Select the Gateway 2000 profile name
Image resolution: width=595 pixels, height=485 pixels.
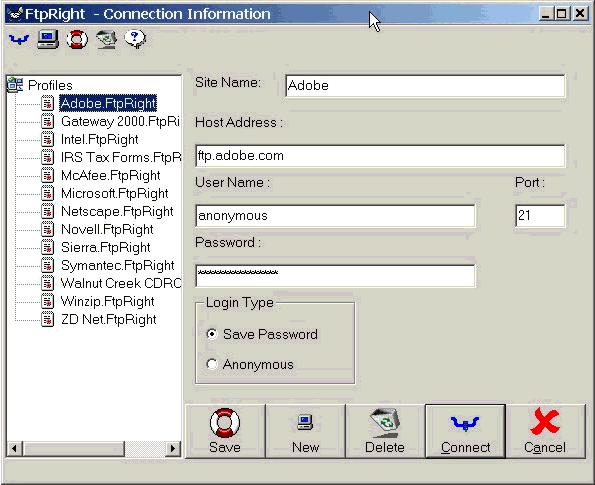120,121
